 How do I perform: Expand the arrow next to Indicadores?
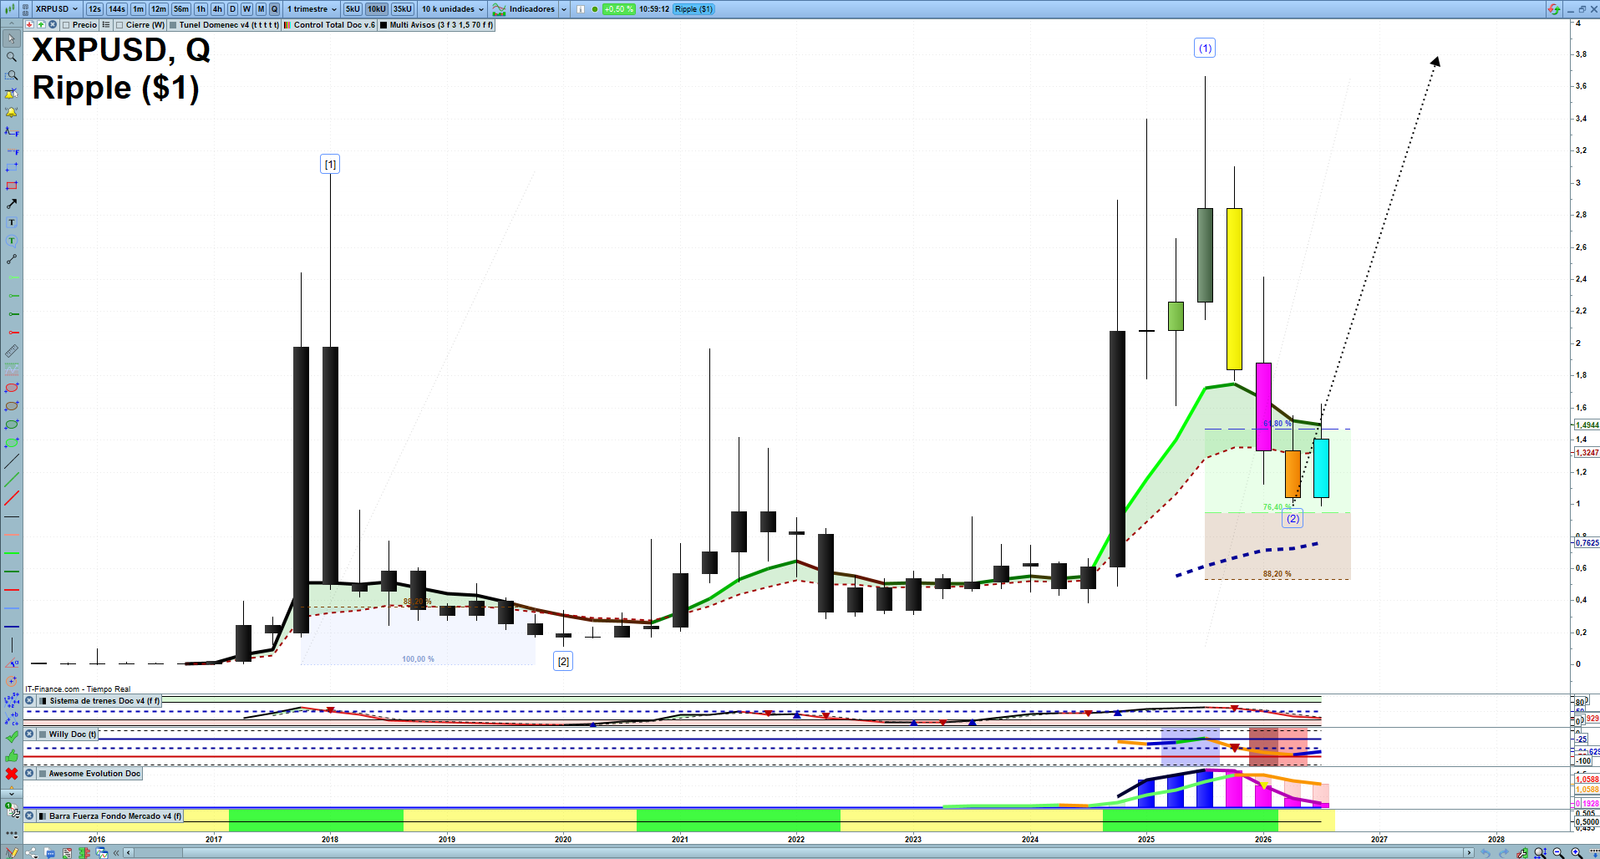[564, 9]
